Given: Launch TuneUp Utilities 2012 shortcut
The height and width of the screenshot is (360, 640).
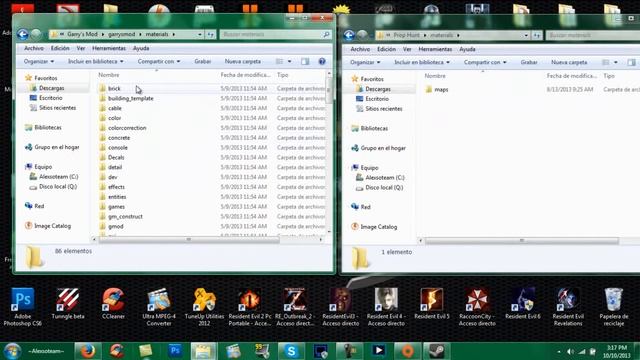Looking at the screenshot, I should click(x=204, y=306).
